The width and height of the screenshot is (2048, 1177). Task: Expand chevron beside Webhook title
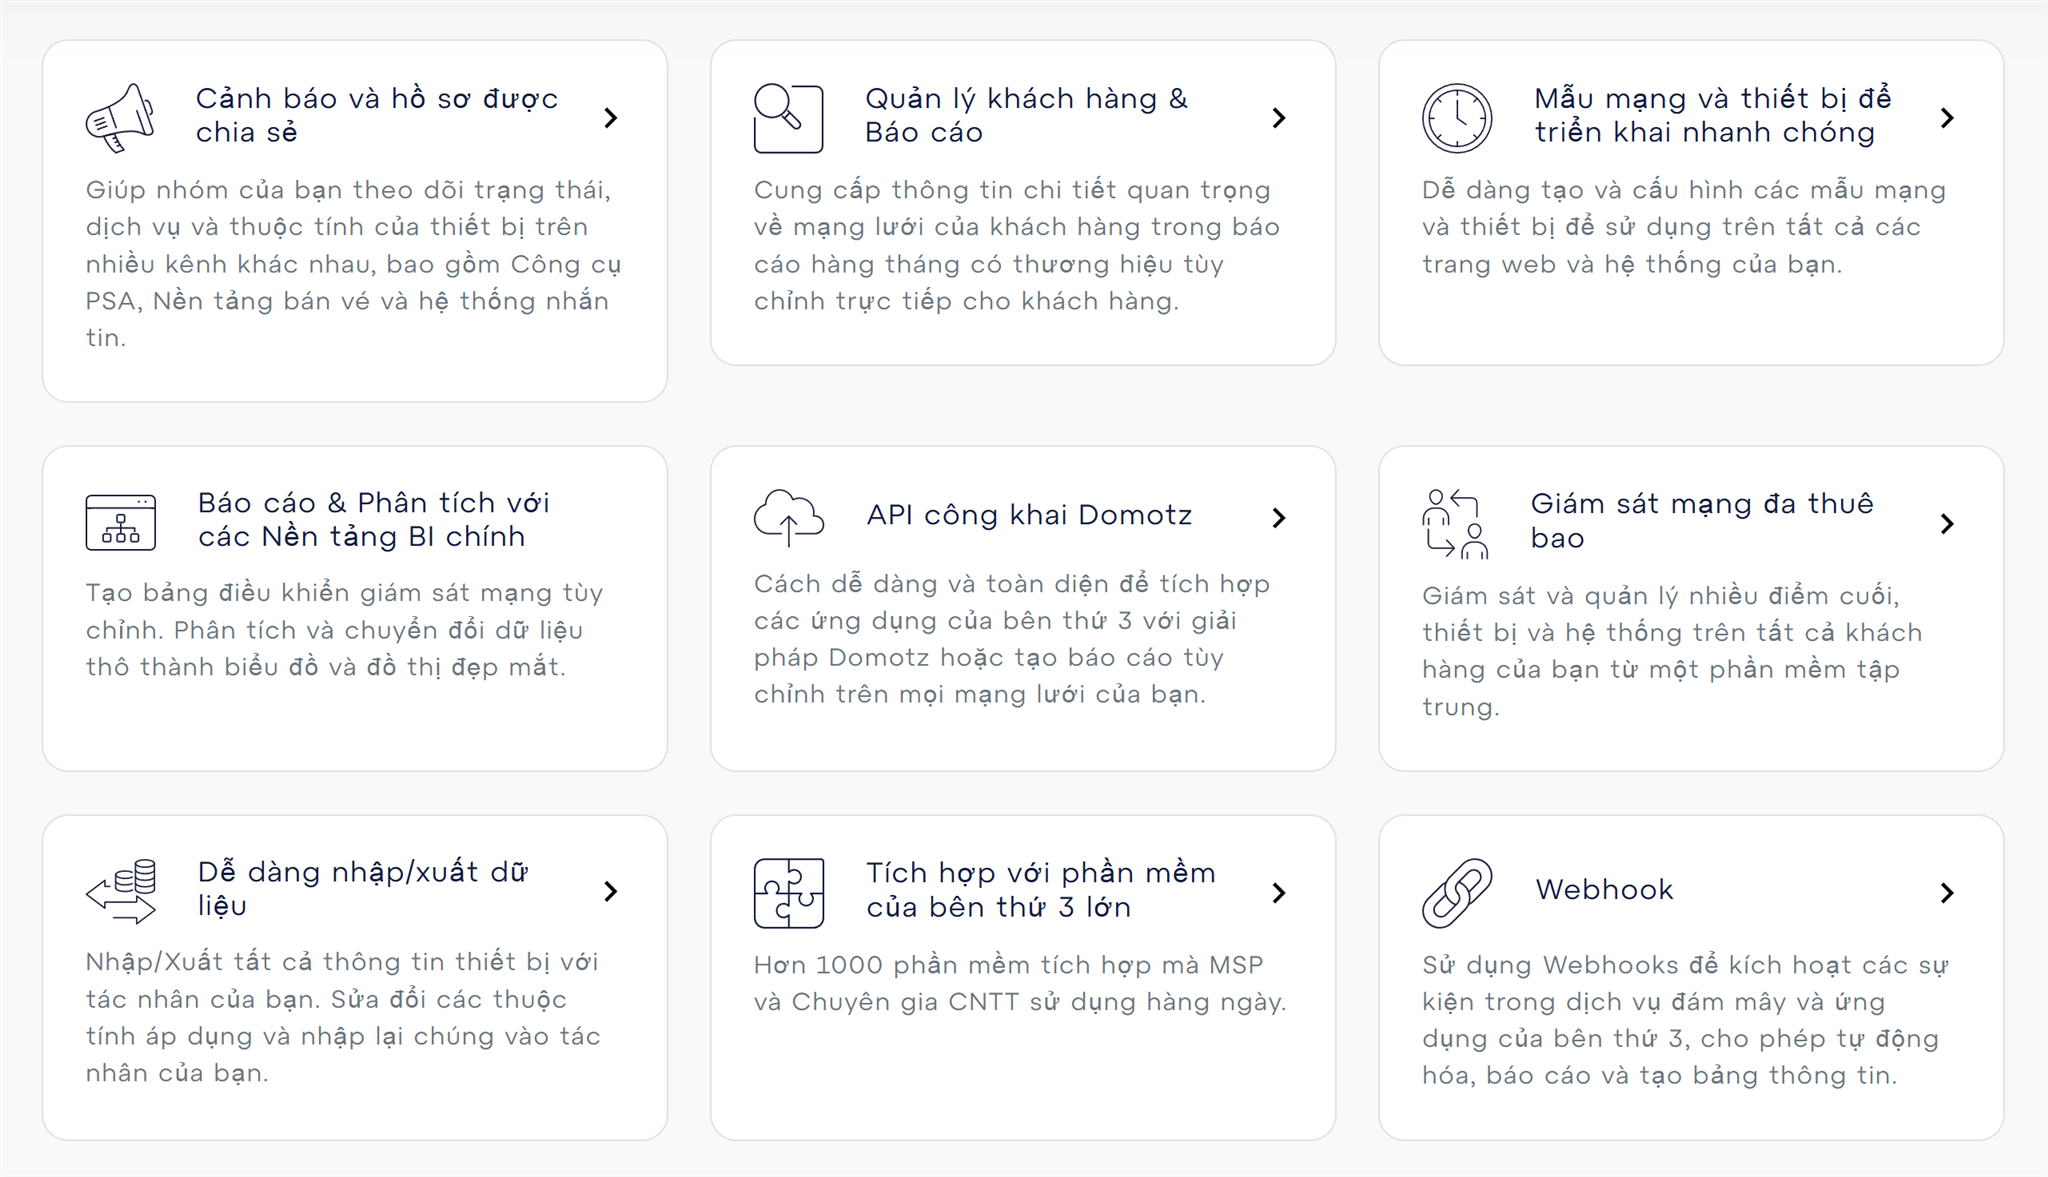1947,892
